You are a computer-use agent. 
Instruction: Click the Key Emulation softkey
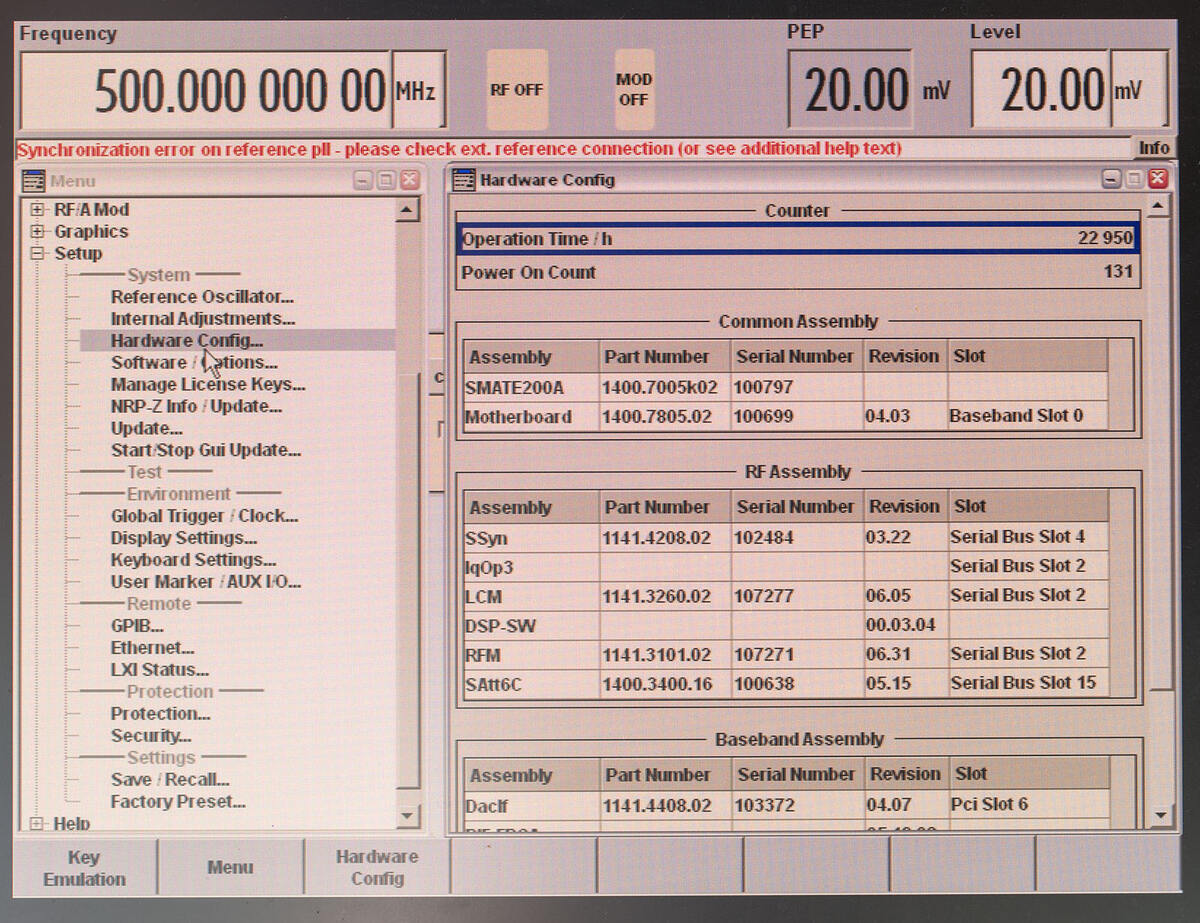coord(84,868)
